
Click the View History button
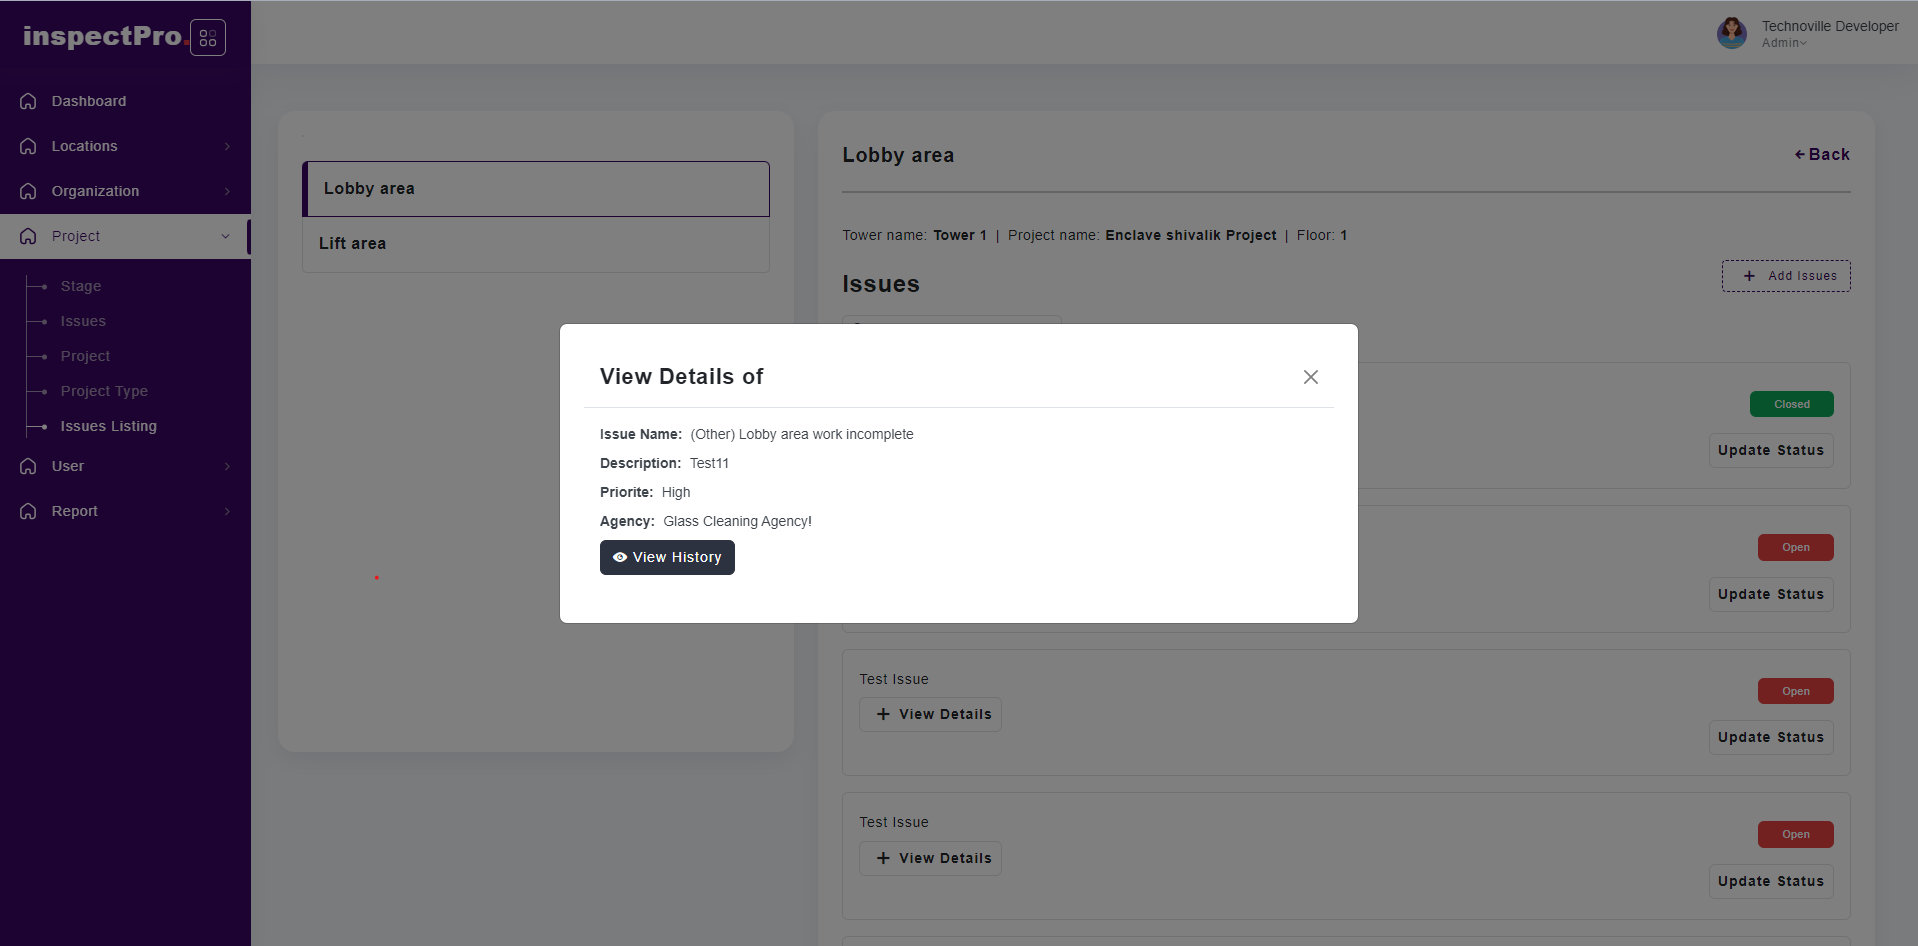coord(667,557)
